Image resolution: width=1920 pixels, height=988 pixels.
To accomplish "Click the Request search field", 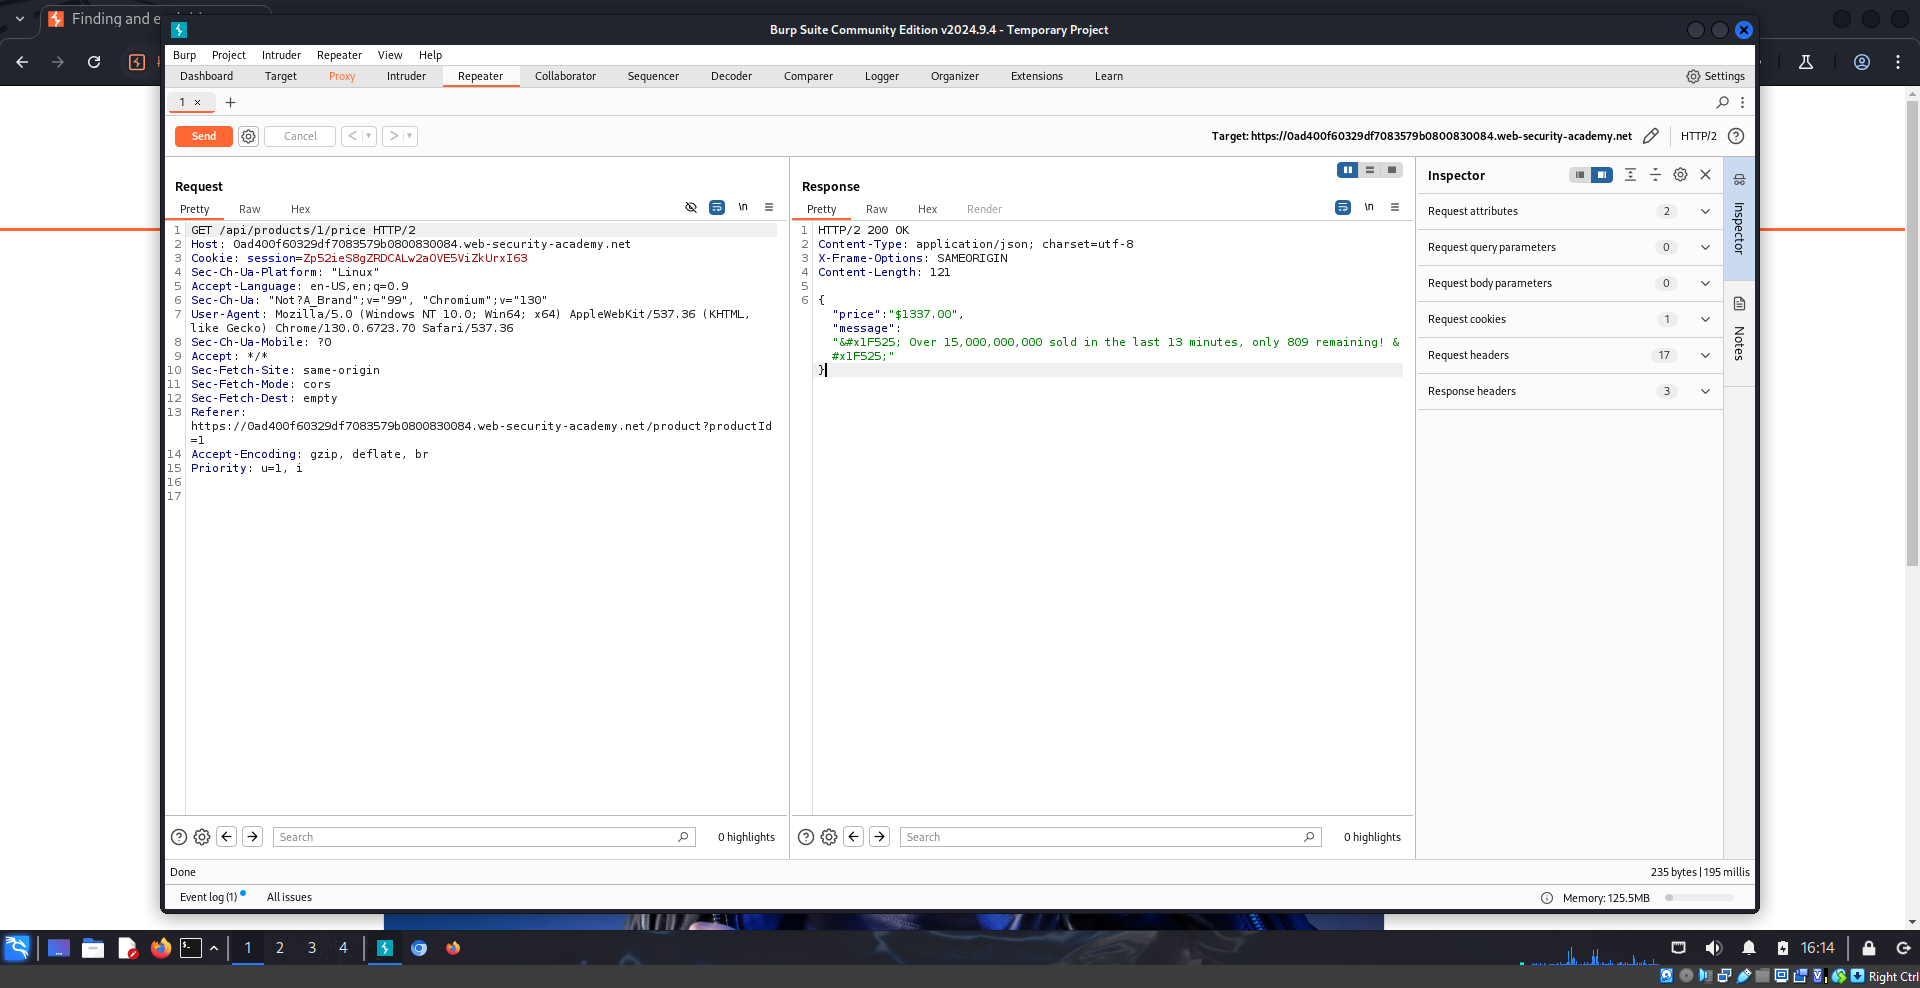I will click(484, 837).
